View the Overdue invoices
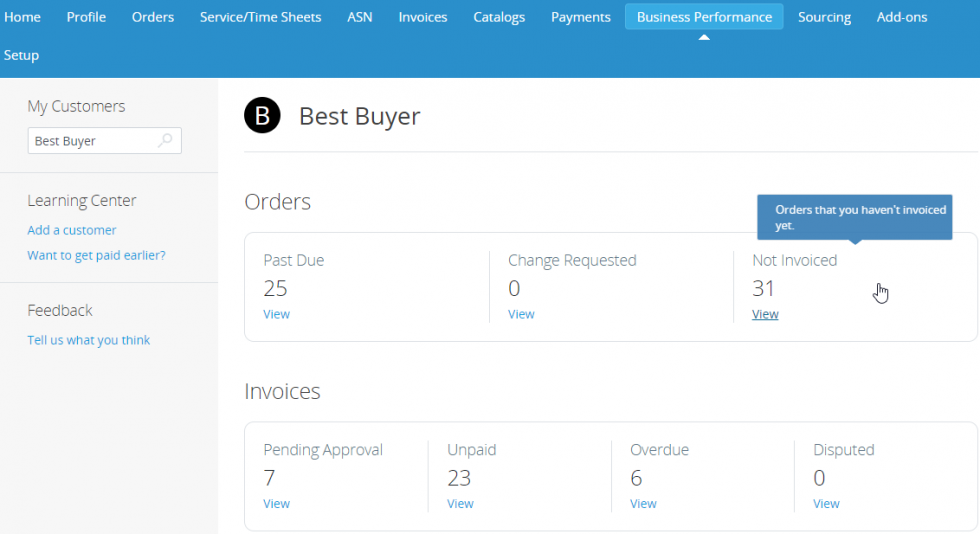This screenshot has width=980, height=534. 643,504
